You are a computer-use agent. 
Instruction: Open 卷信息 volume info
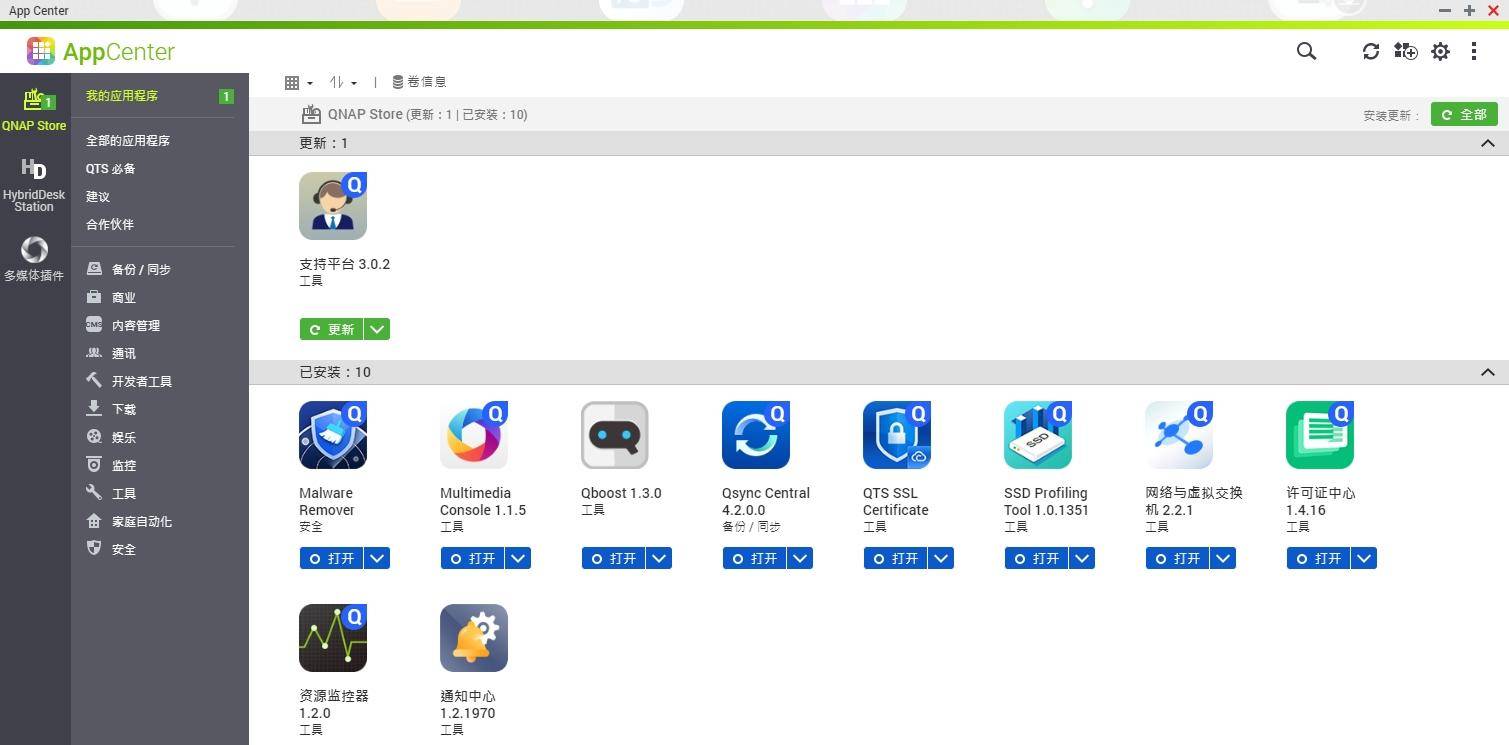pos(419,82)
